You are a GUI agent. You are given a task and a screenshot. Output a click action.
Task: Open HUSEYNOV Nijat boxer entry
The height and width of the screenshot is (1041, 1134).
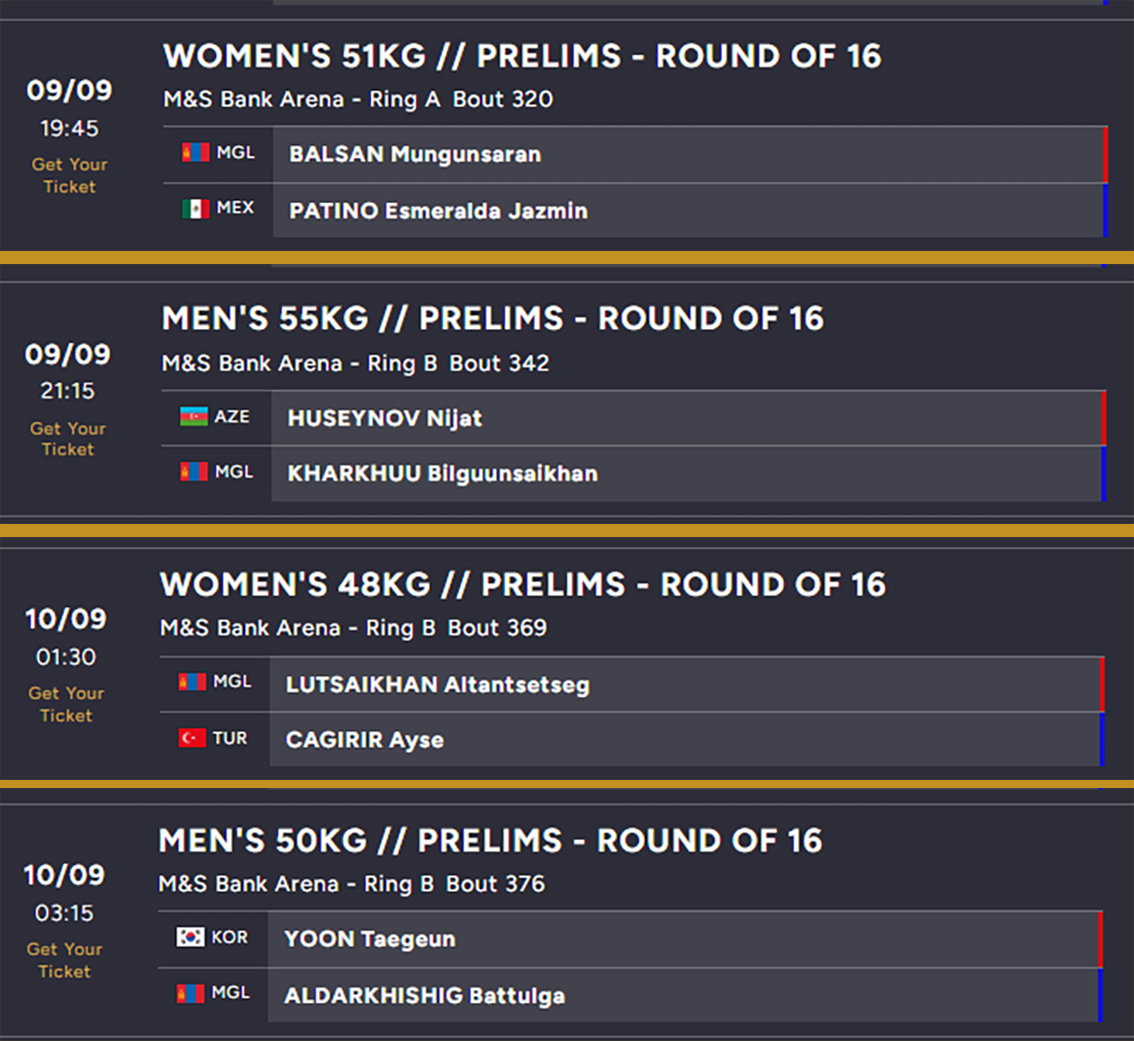point(685,418)
